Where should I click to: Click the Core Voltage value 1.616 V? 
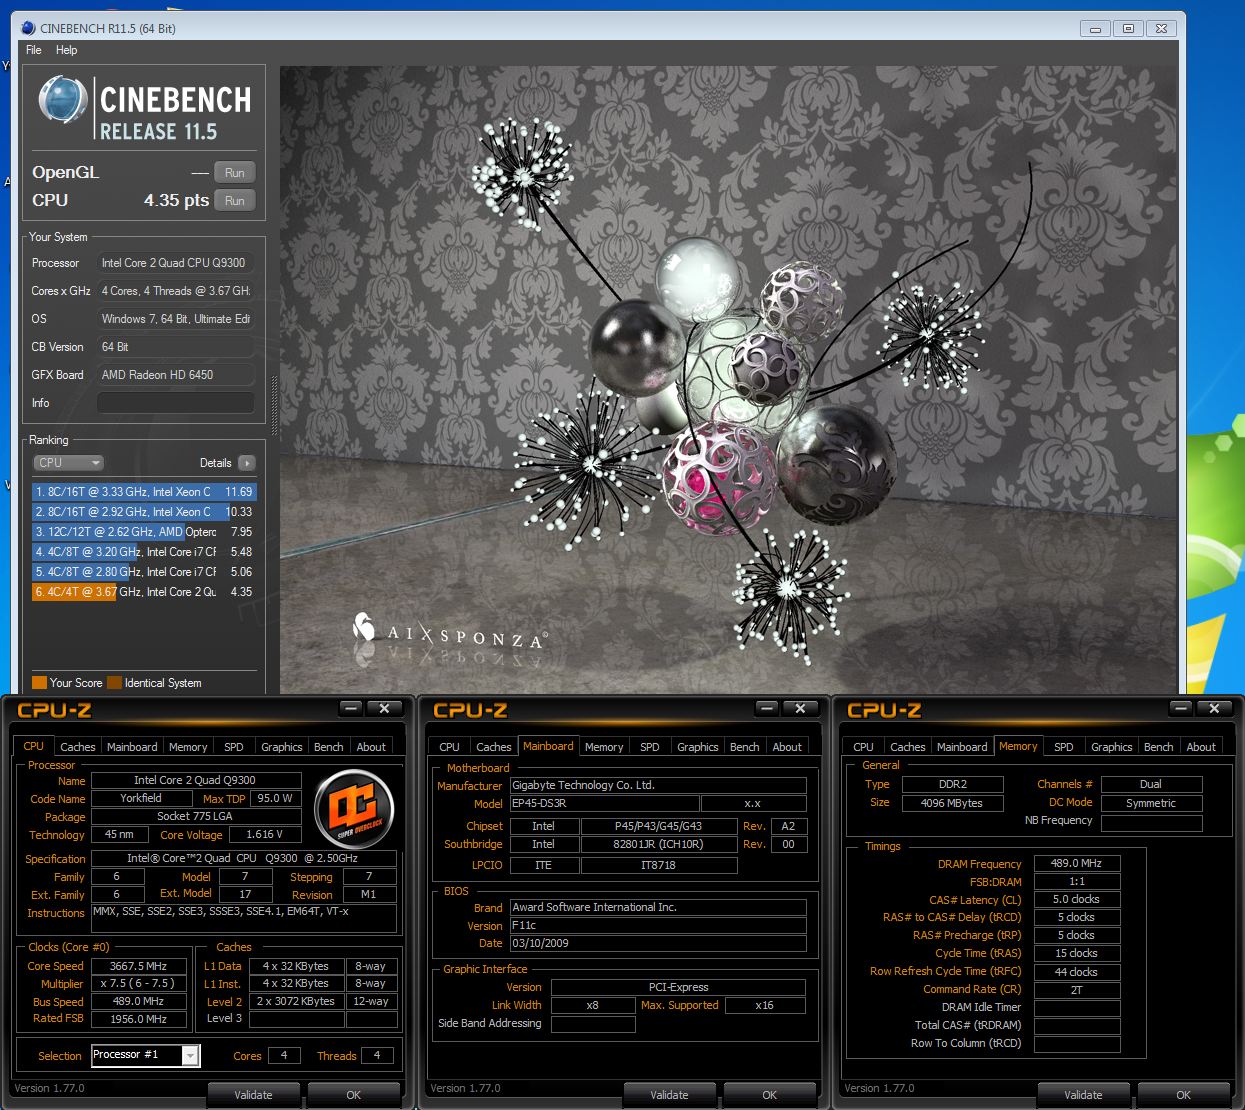pyautogui.click(x=265, y=834)
